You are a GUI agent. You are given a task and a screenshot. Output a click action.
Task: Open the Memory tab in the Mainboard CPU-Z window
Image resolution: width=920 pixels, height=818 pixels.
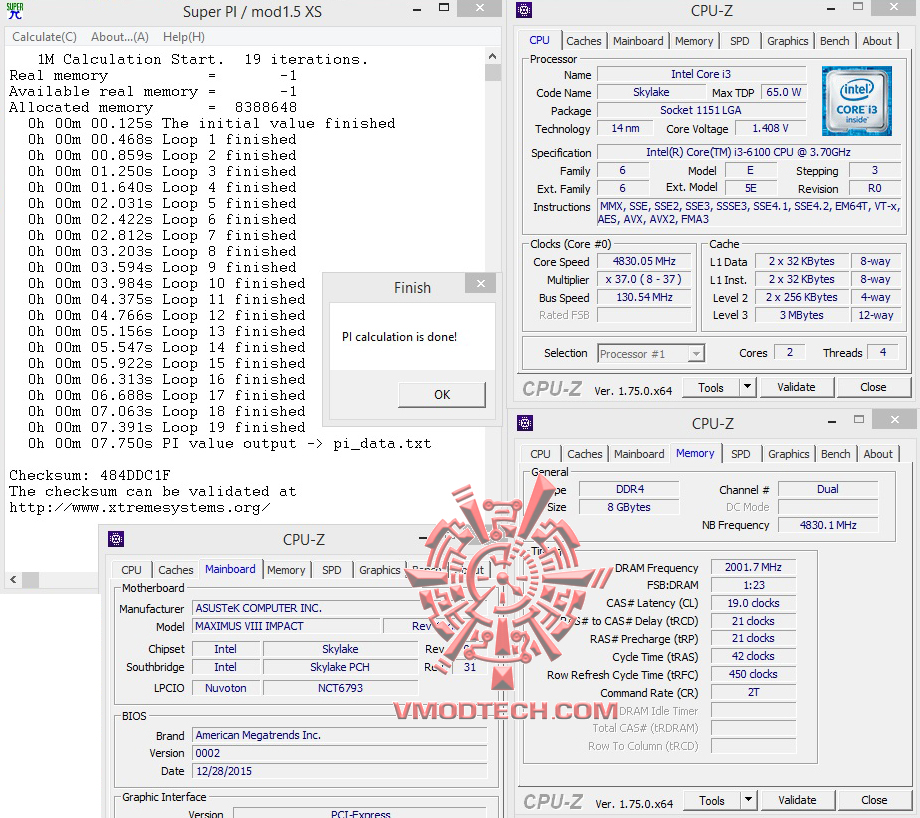click(286, 570)
